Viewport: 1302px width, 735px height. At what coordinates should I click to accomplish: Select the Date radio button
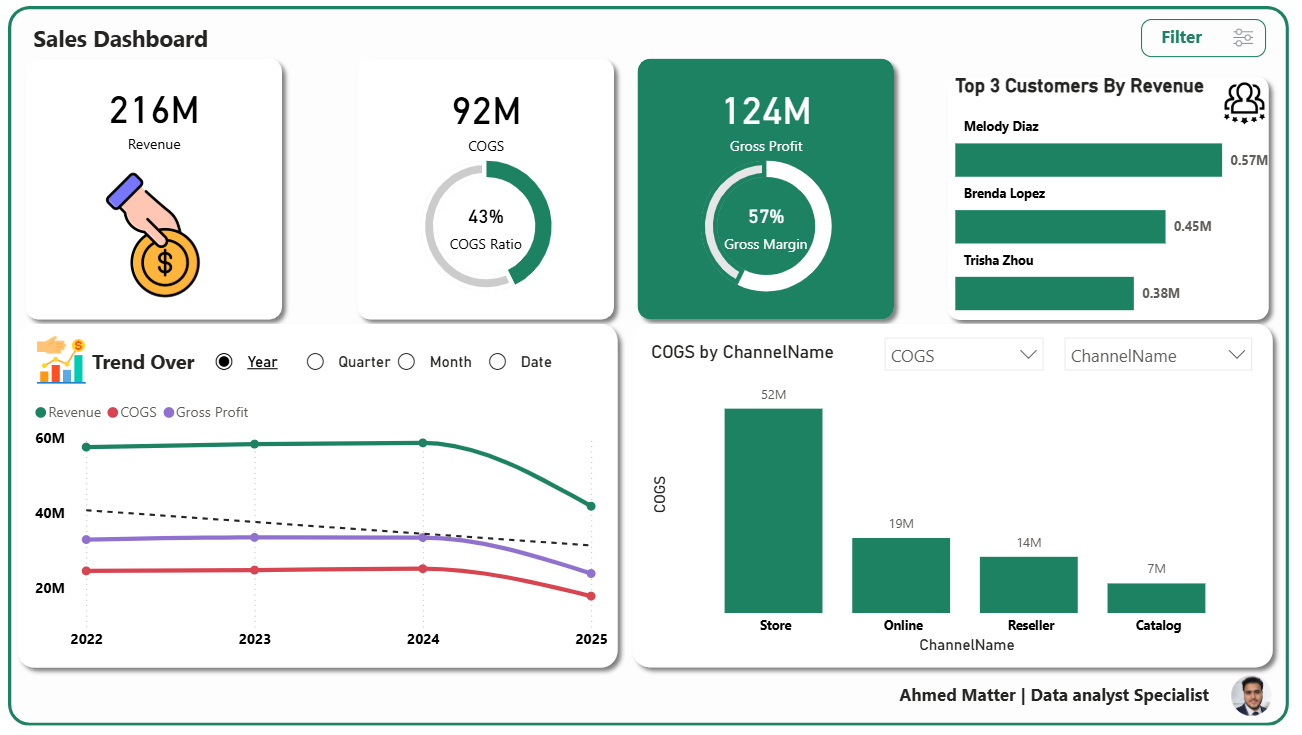click(497, 362)
